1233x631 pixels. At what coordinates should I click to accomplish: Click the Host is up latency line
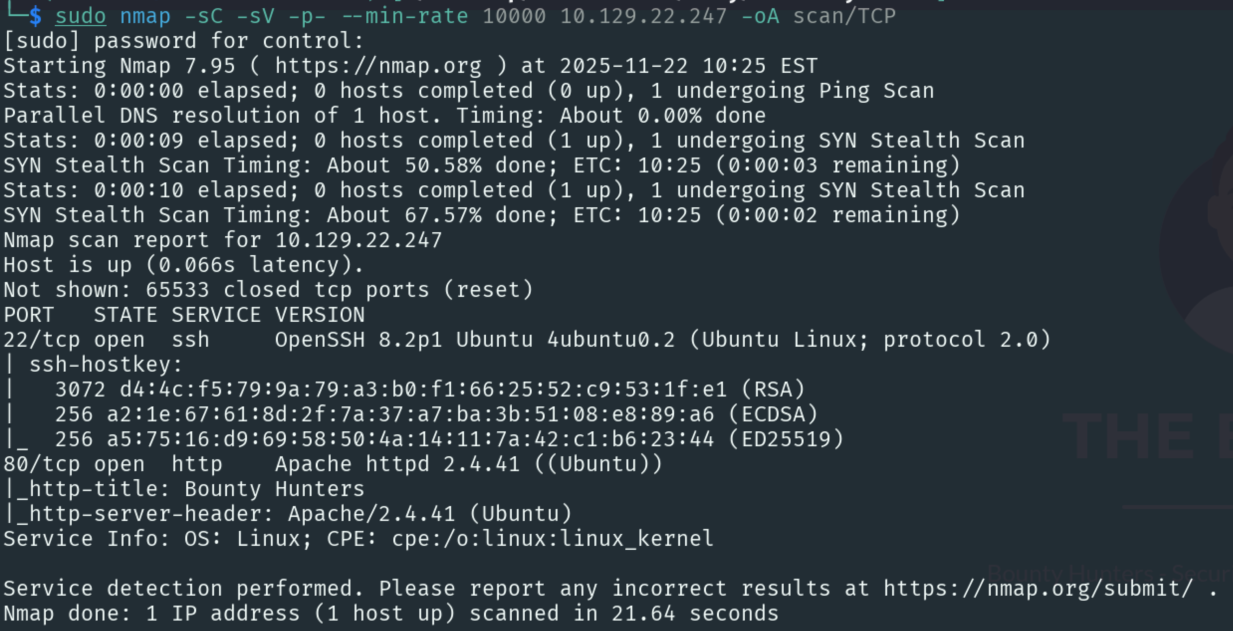coord(184,265)
